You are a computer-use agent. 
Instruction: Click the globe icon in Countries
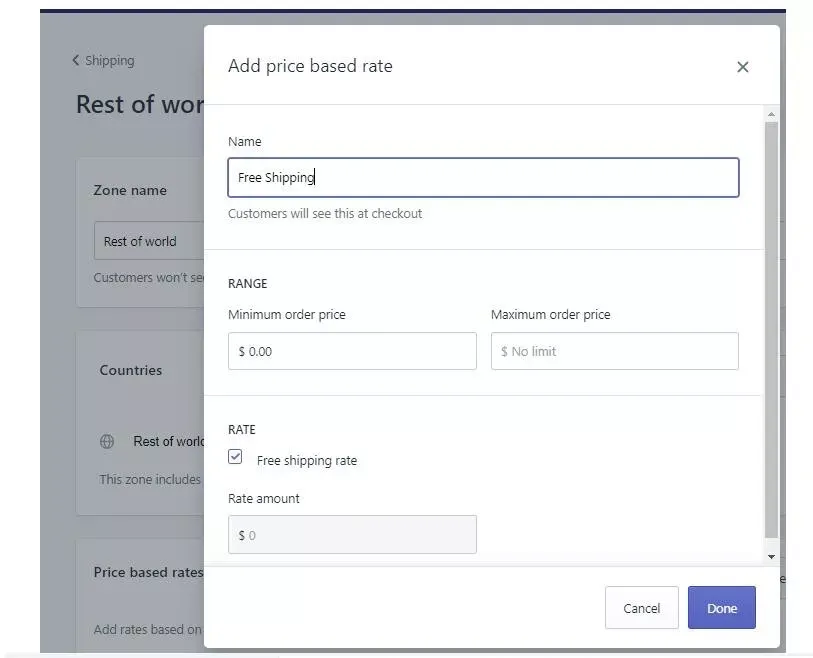(x=107, y=441)
